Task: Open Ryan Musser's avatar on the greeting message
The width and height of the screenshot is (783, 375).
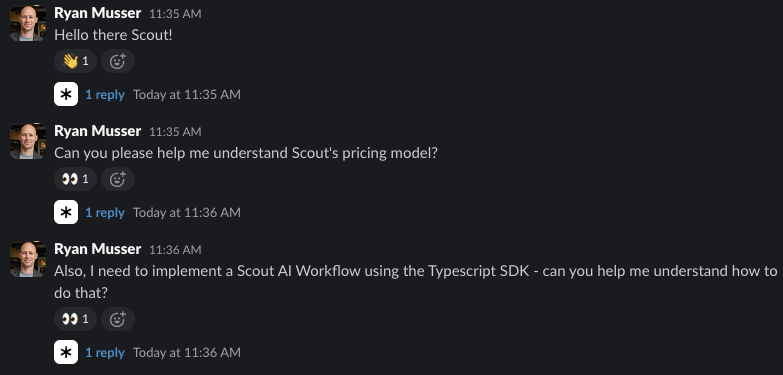Action: click(28, 23)
